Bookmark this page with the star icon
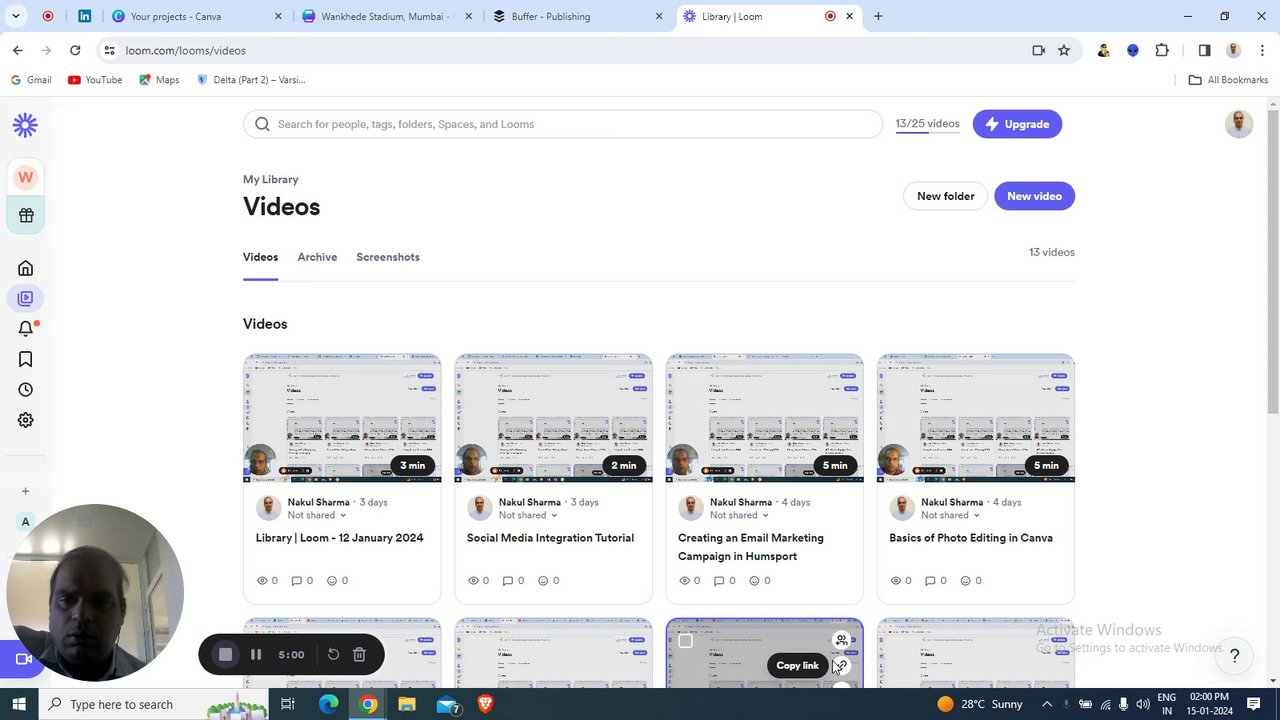1280x720 pixels. click(1064, 50)
